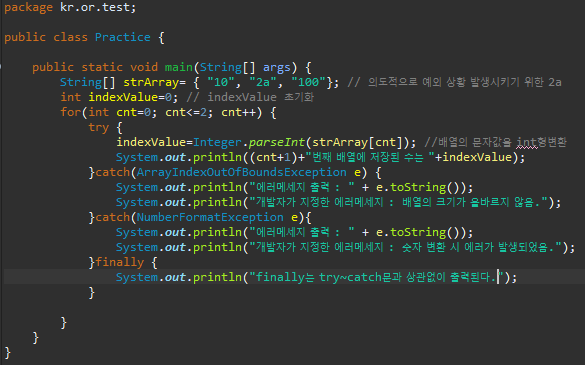Click the "번째 배열에 저장된 수는" string
585x365 pixels.
coord(369,157)
